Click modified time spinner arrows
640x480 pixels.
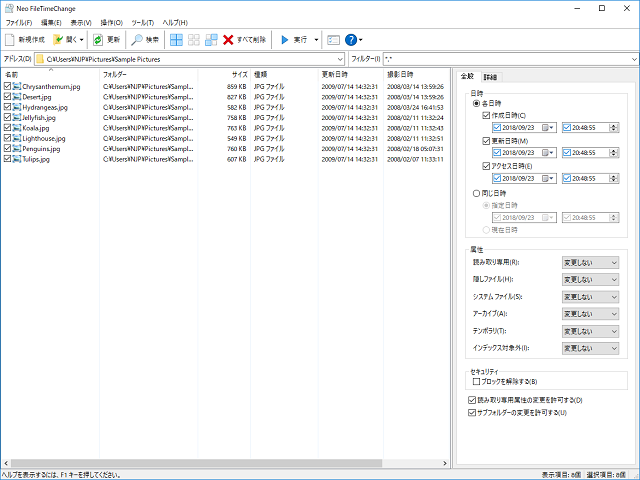(613, 153)
